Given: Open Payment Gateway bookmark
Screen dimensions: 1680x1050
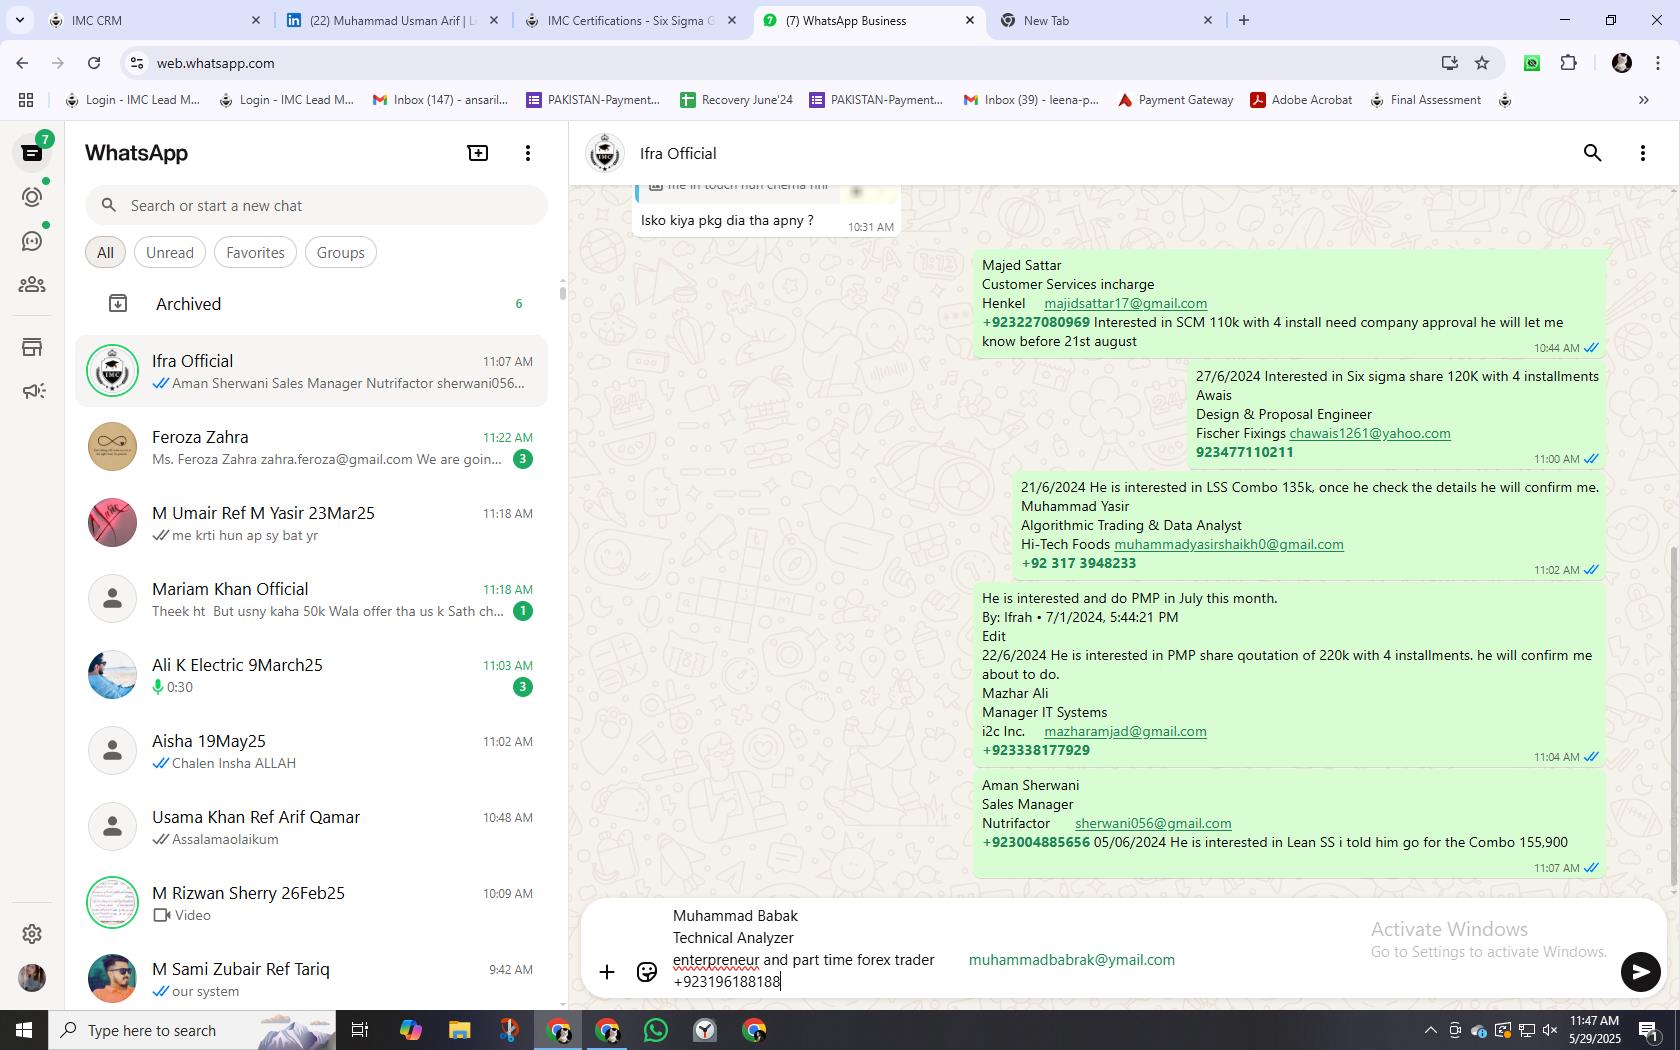Looking at the screenshot, I should coord(1175,100).
